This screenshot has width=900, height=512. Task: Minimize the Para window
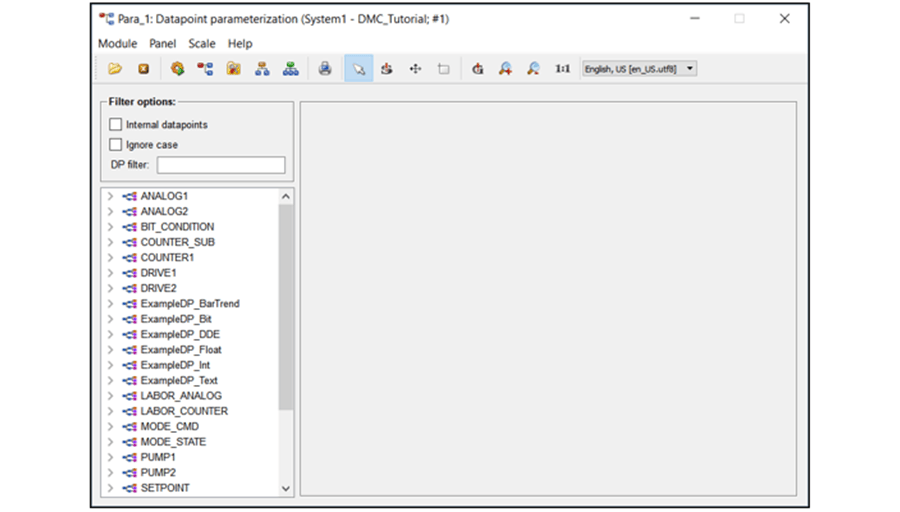[x=695, y=18]
